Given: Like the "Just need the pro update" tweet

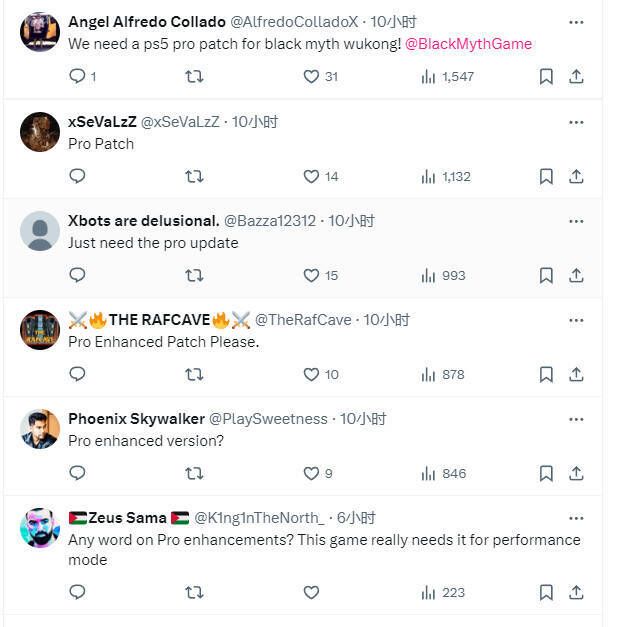Looking at the screenshot, I should click(x=311, y=275).
